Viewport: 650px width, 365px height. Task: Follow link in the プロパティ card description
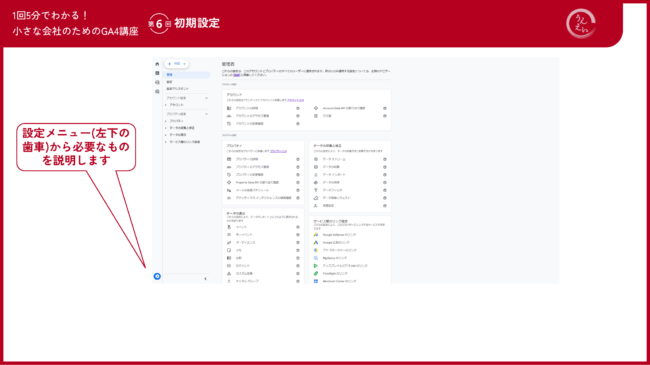point(278,151)
